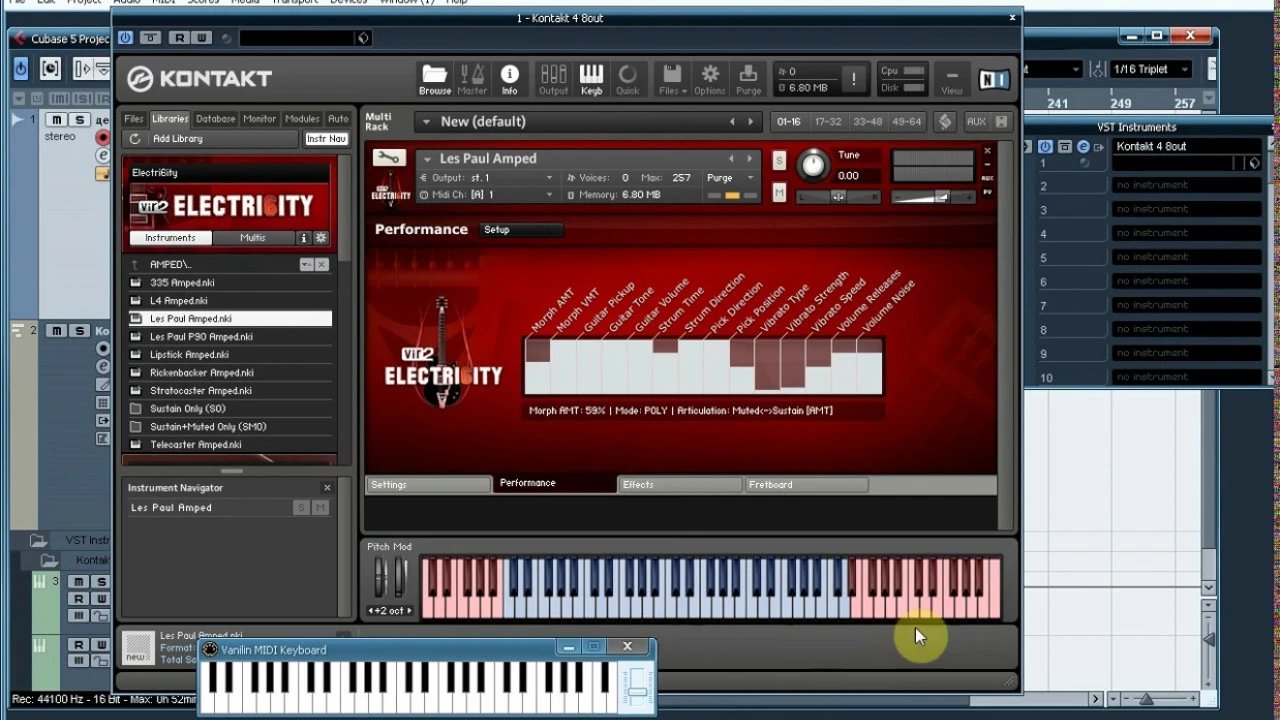Open Electri6ity library settings gear
The width and height of the screenshot is (1280, 720).
point(321,238)
